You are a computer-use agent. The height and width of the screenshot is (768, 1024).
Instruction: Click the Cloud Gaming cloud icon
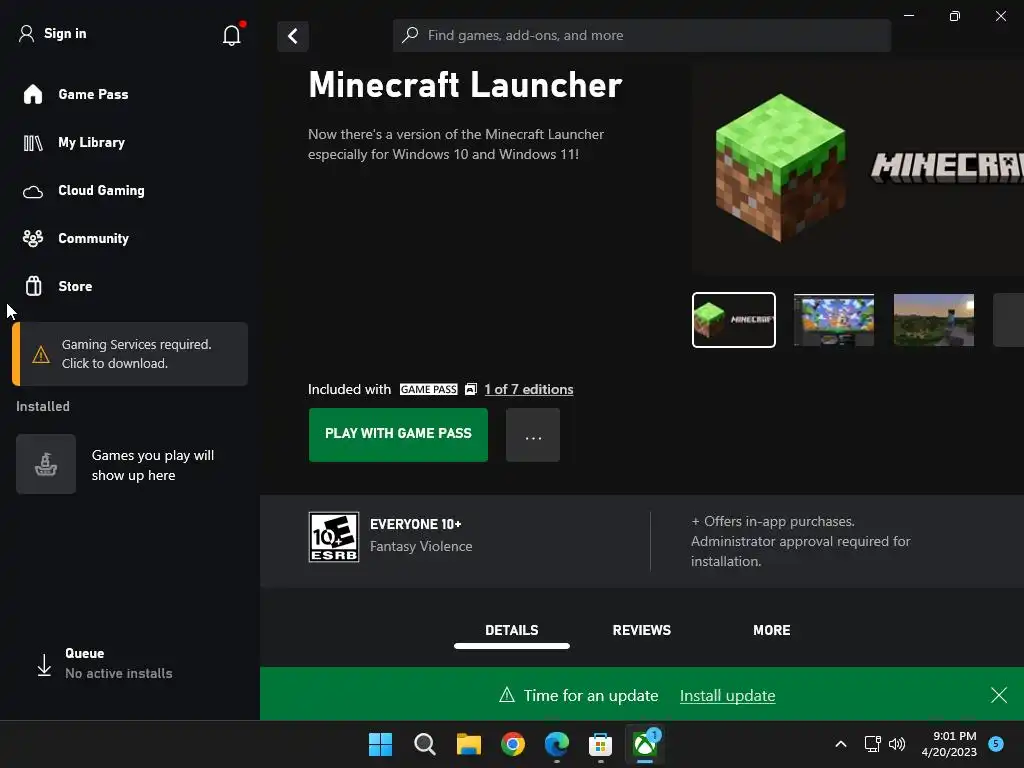33,191
